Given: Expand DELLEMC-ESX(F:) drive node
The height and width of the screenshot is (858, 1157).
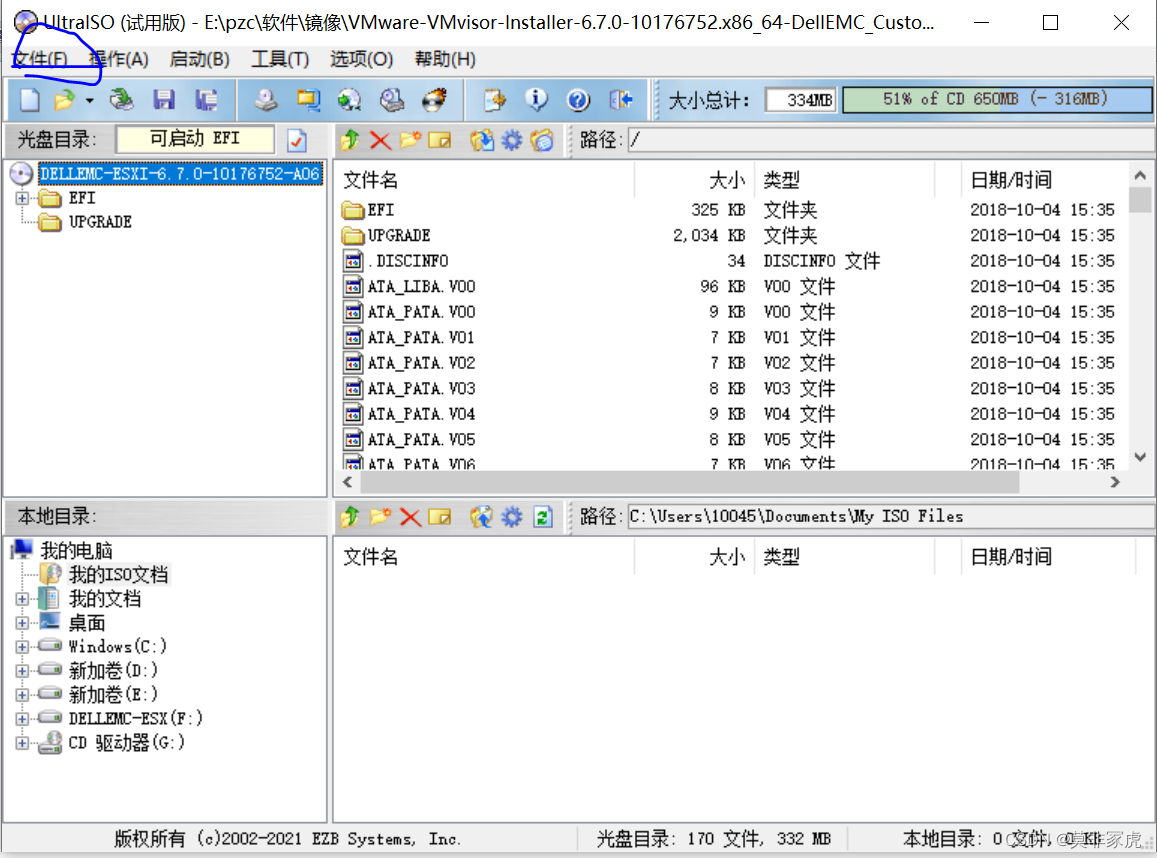Looking at the screenshot, I should 22,719.
